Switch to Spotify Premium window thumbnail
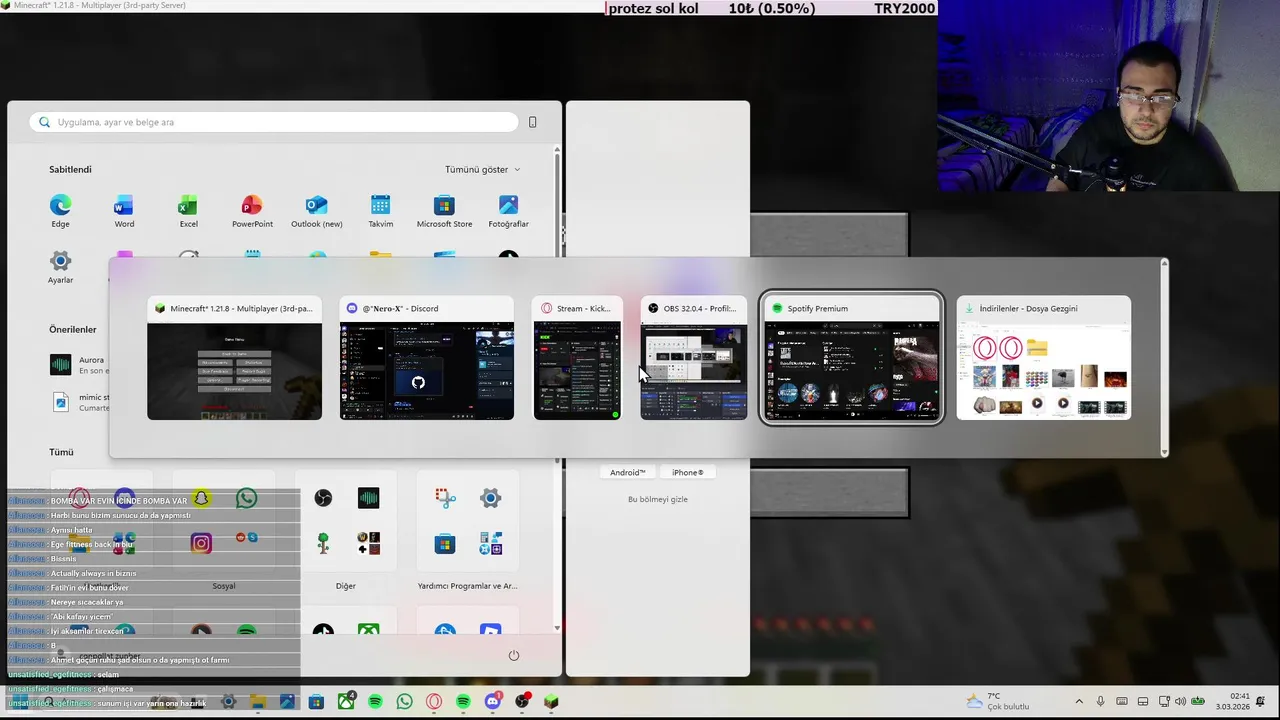Image resolution: width=1280 pixels, height=720 pixels. click(x=851, y=358)
